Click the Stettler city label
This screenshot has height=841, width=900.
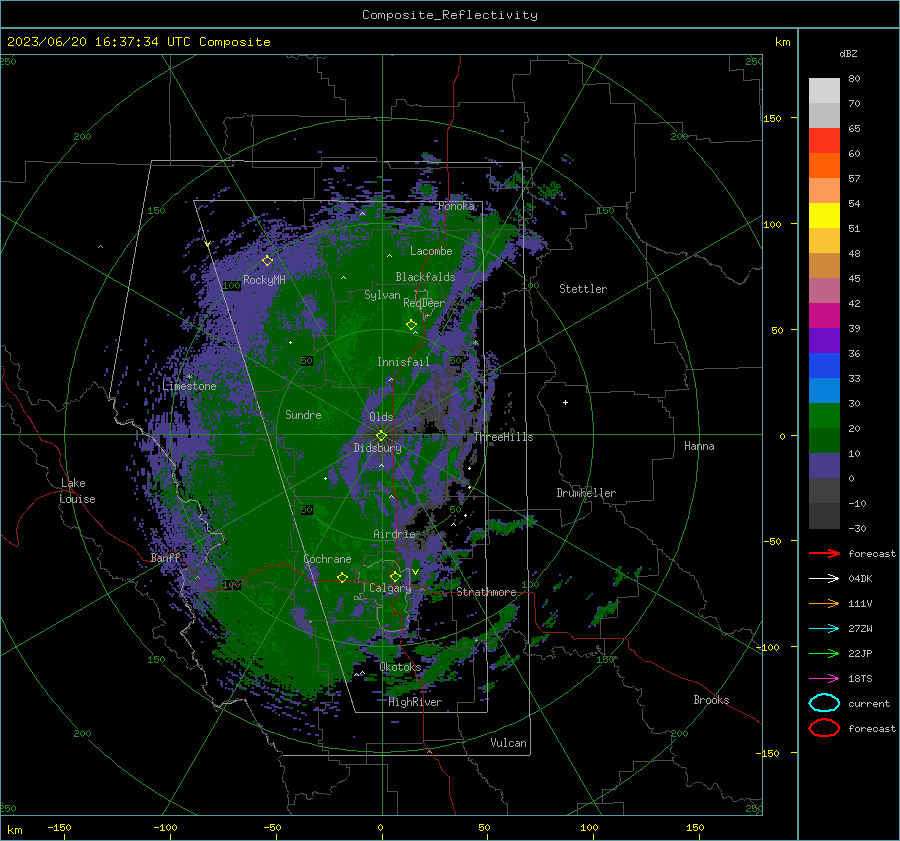pos(583,289)
